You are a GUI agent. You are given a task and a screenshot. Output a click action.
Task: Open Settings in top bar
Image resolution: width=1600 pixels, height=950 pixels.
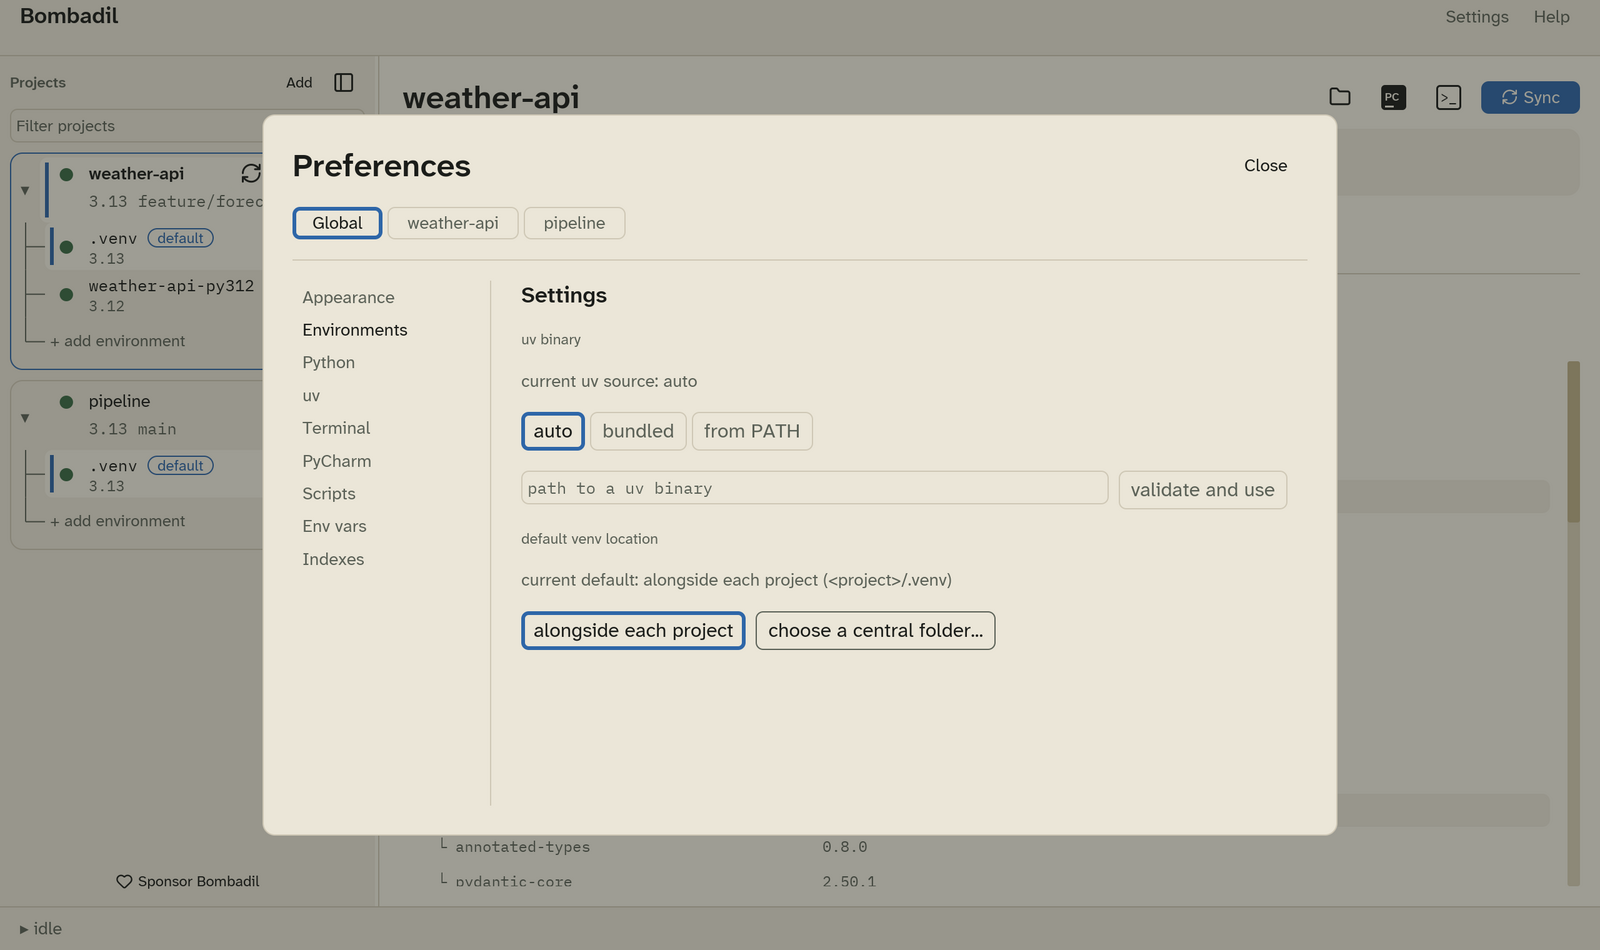(1477, 17)
